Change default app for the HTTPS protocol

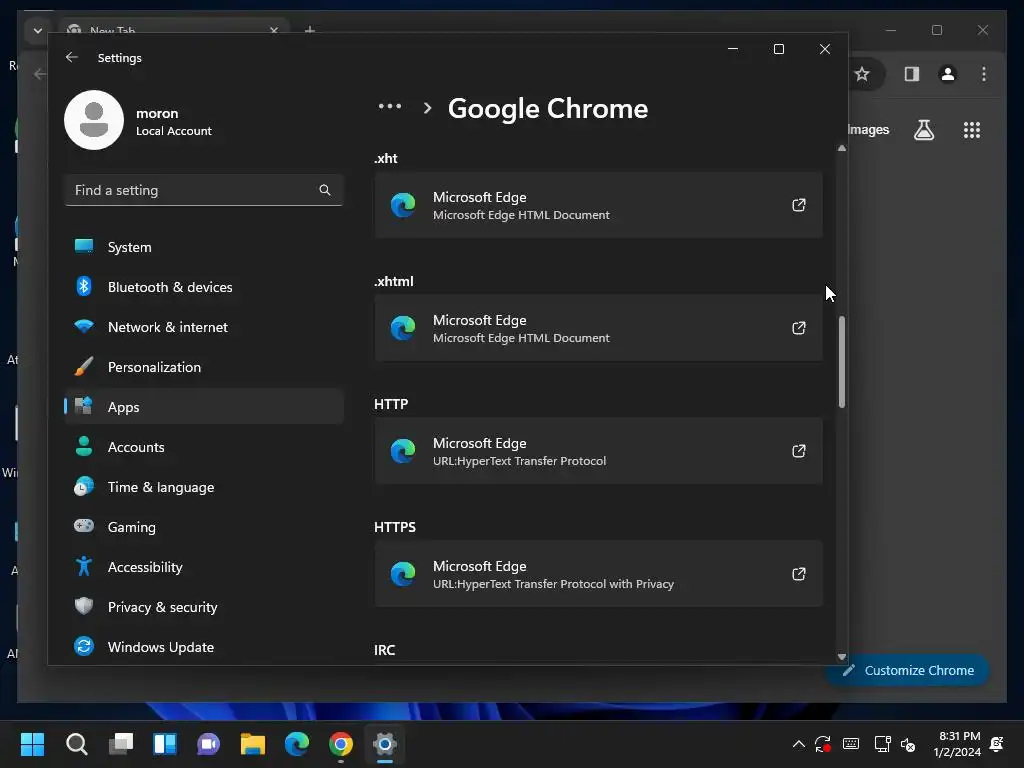click(598, 574)
